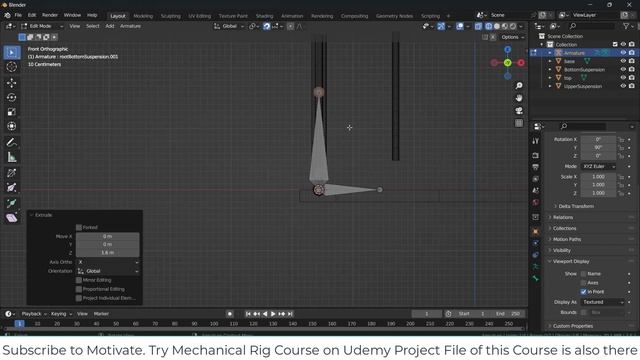Switch to the Shading workspace tab
640x360 pixels.
pyautogui.click(x=264, y=16)
